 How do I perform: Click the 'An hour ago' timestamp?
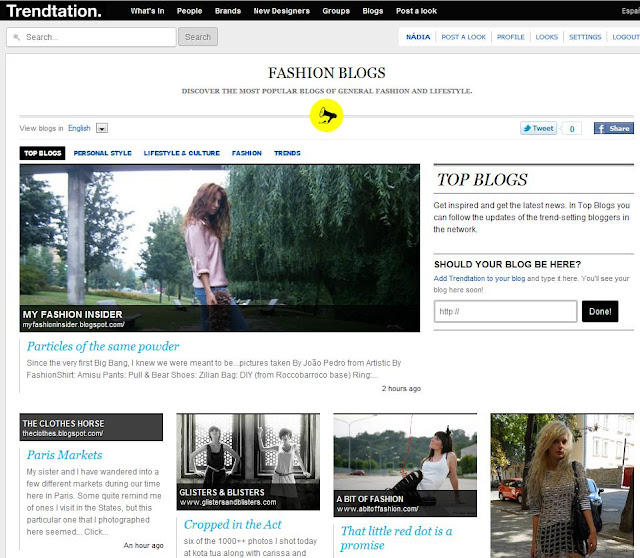click(x=143, y=545)
